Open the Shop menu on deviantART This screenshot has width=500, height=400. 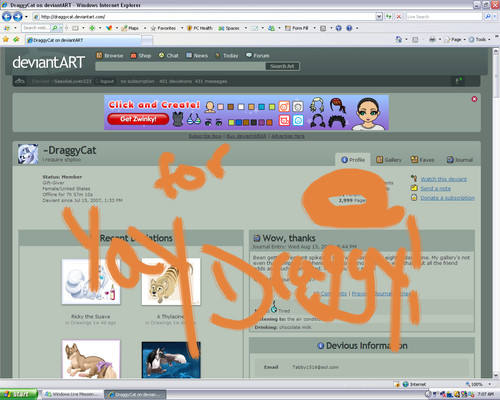[x=141, y=55]
